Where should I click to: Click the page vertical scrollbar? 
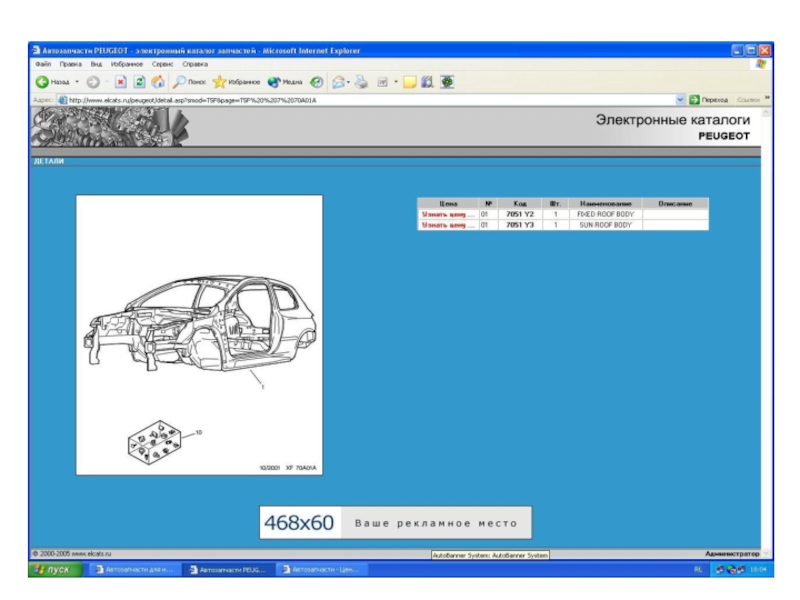[766, 333]
